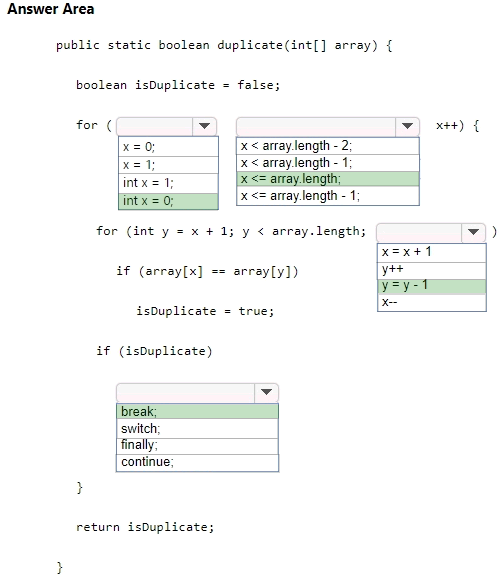
Task: Choose 'x < array.length - 2;' option
Action: pyautogui.click(x=328, y=146)
